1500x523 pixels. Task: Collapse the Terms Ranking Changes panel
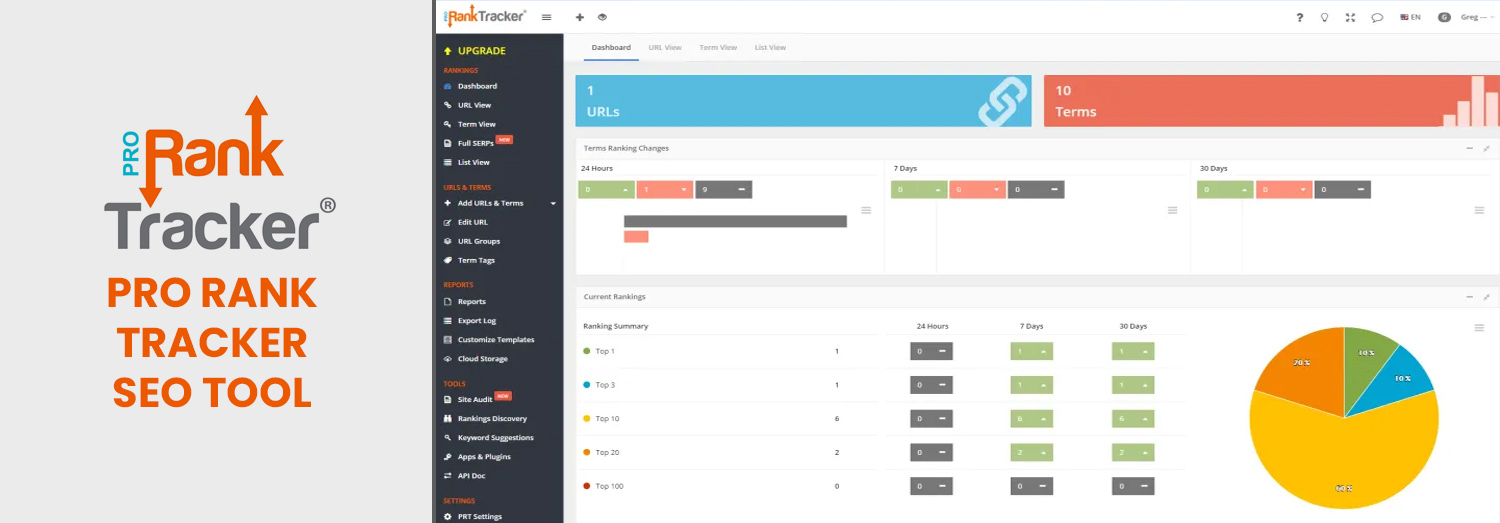1470,148
